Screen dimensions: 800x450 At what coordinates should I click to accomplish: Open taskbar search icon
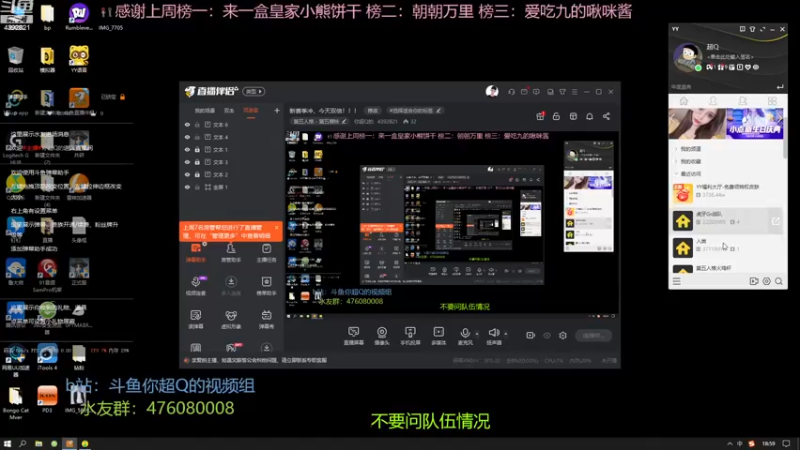pyautogui.click(x=22, y=443)
